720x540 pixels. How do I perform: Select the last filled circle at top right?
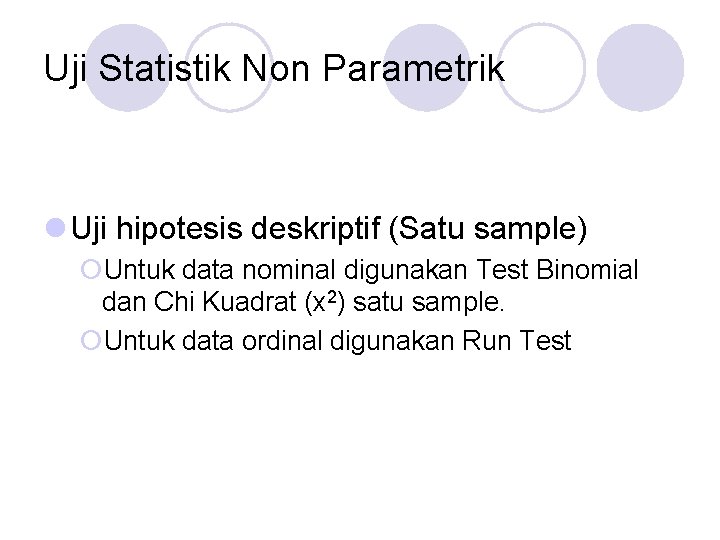pos(640,68)
